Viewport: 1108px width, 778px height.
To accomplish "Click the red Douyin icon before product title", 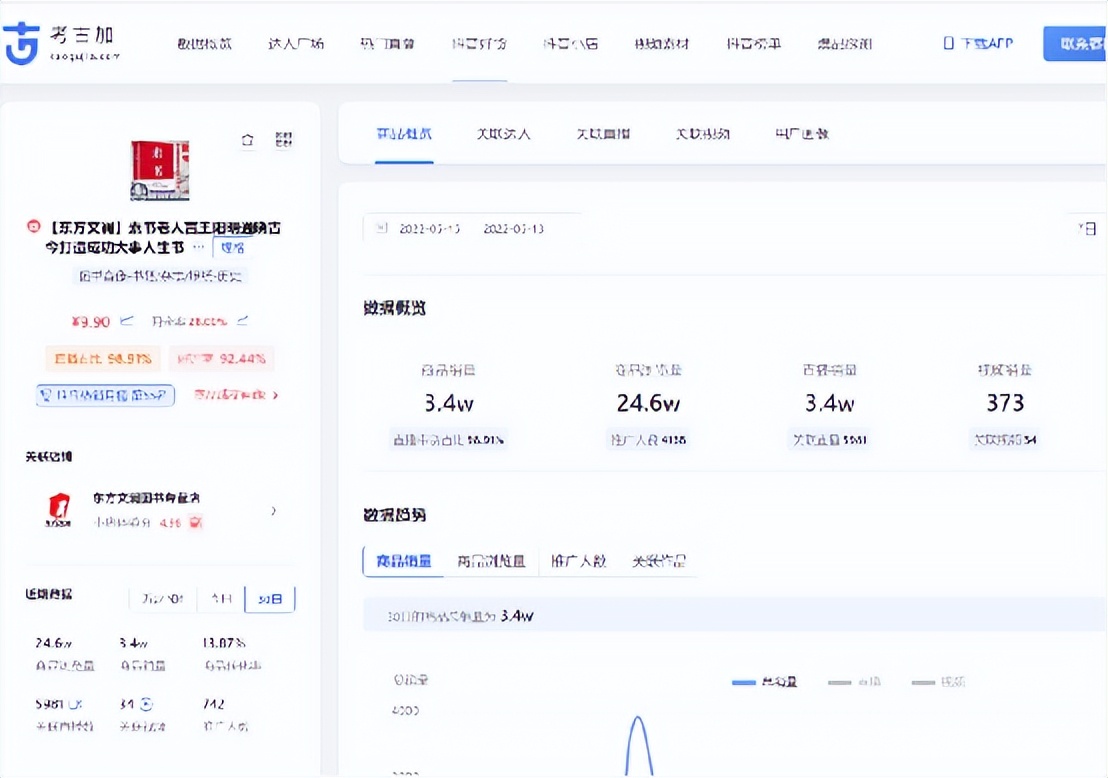I will (x=33, y=227).
